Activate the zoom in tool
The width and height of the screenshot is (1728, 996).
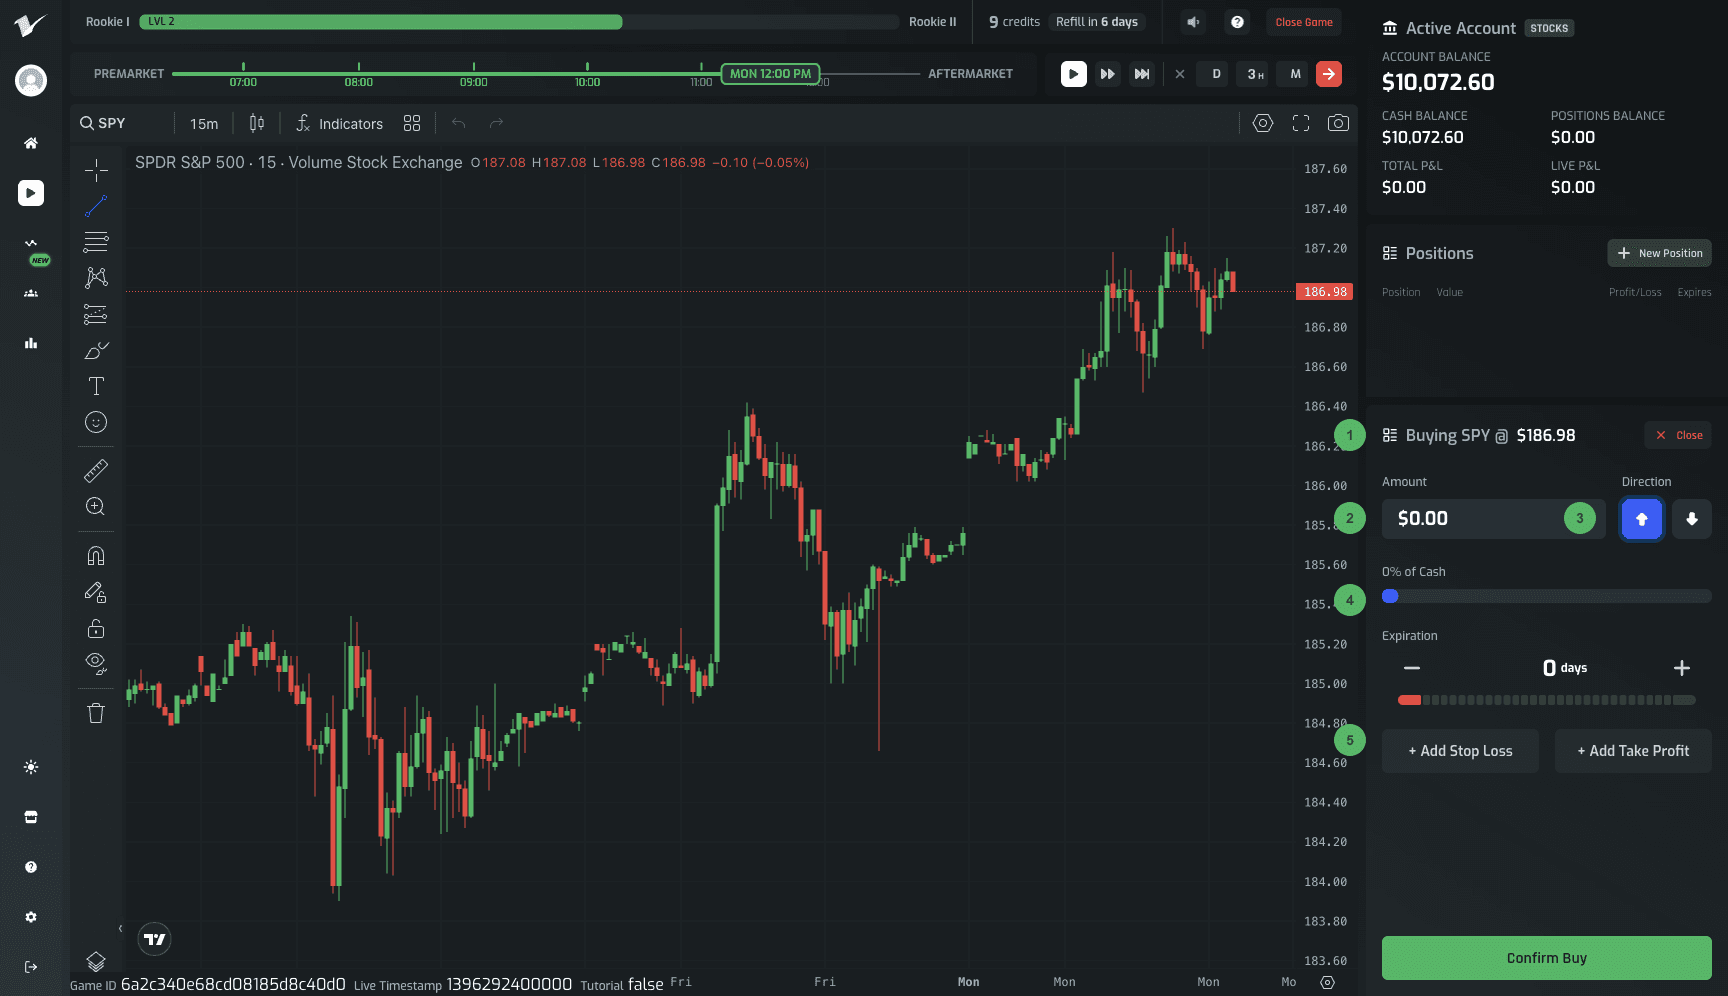96,506
